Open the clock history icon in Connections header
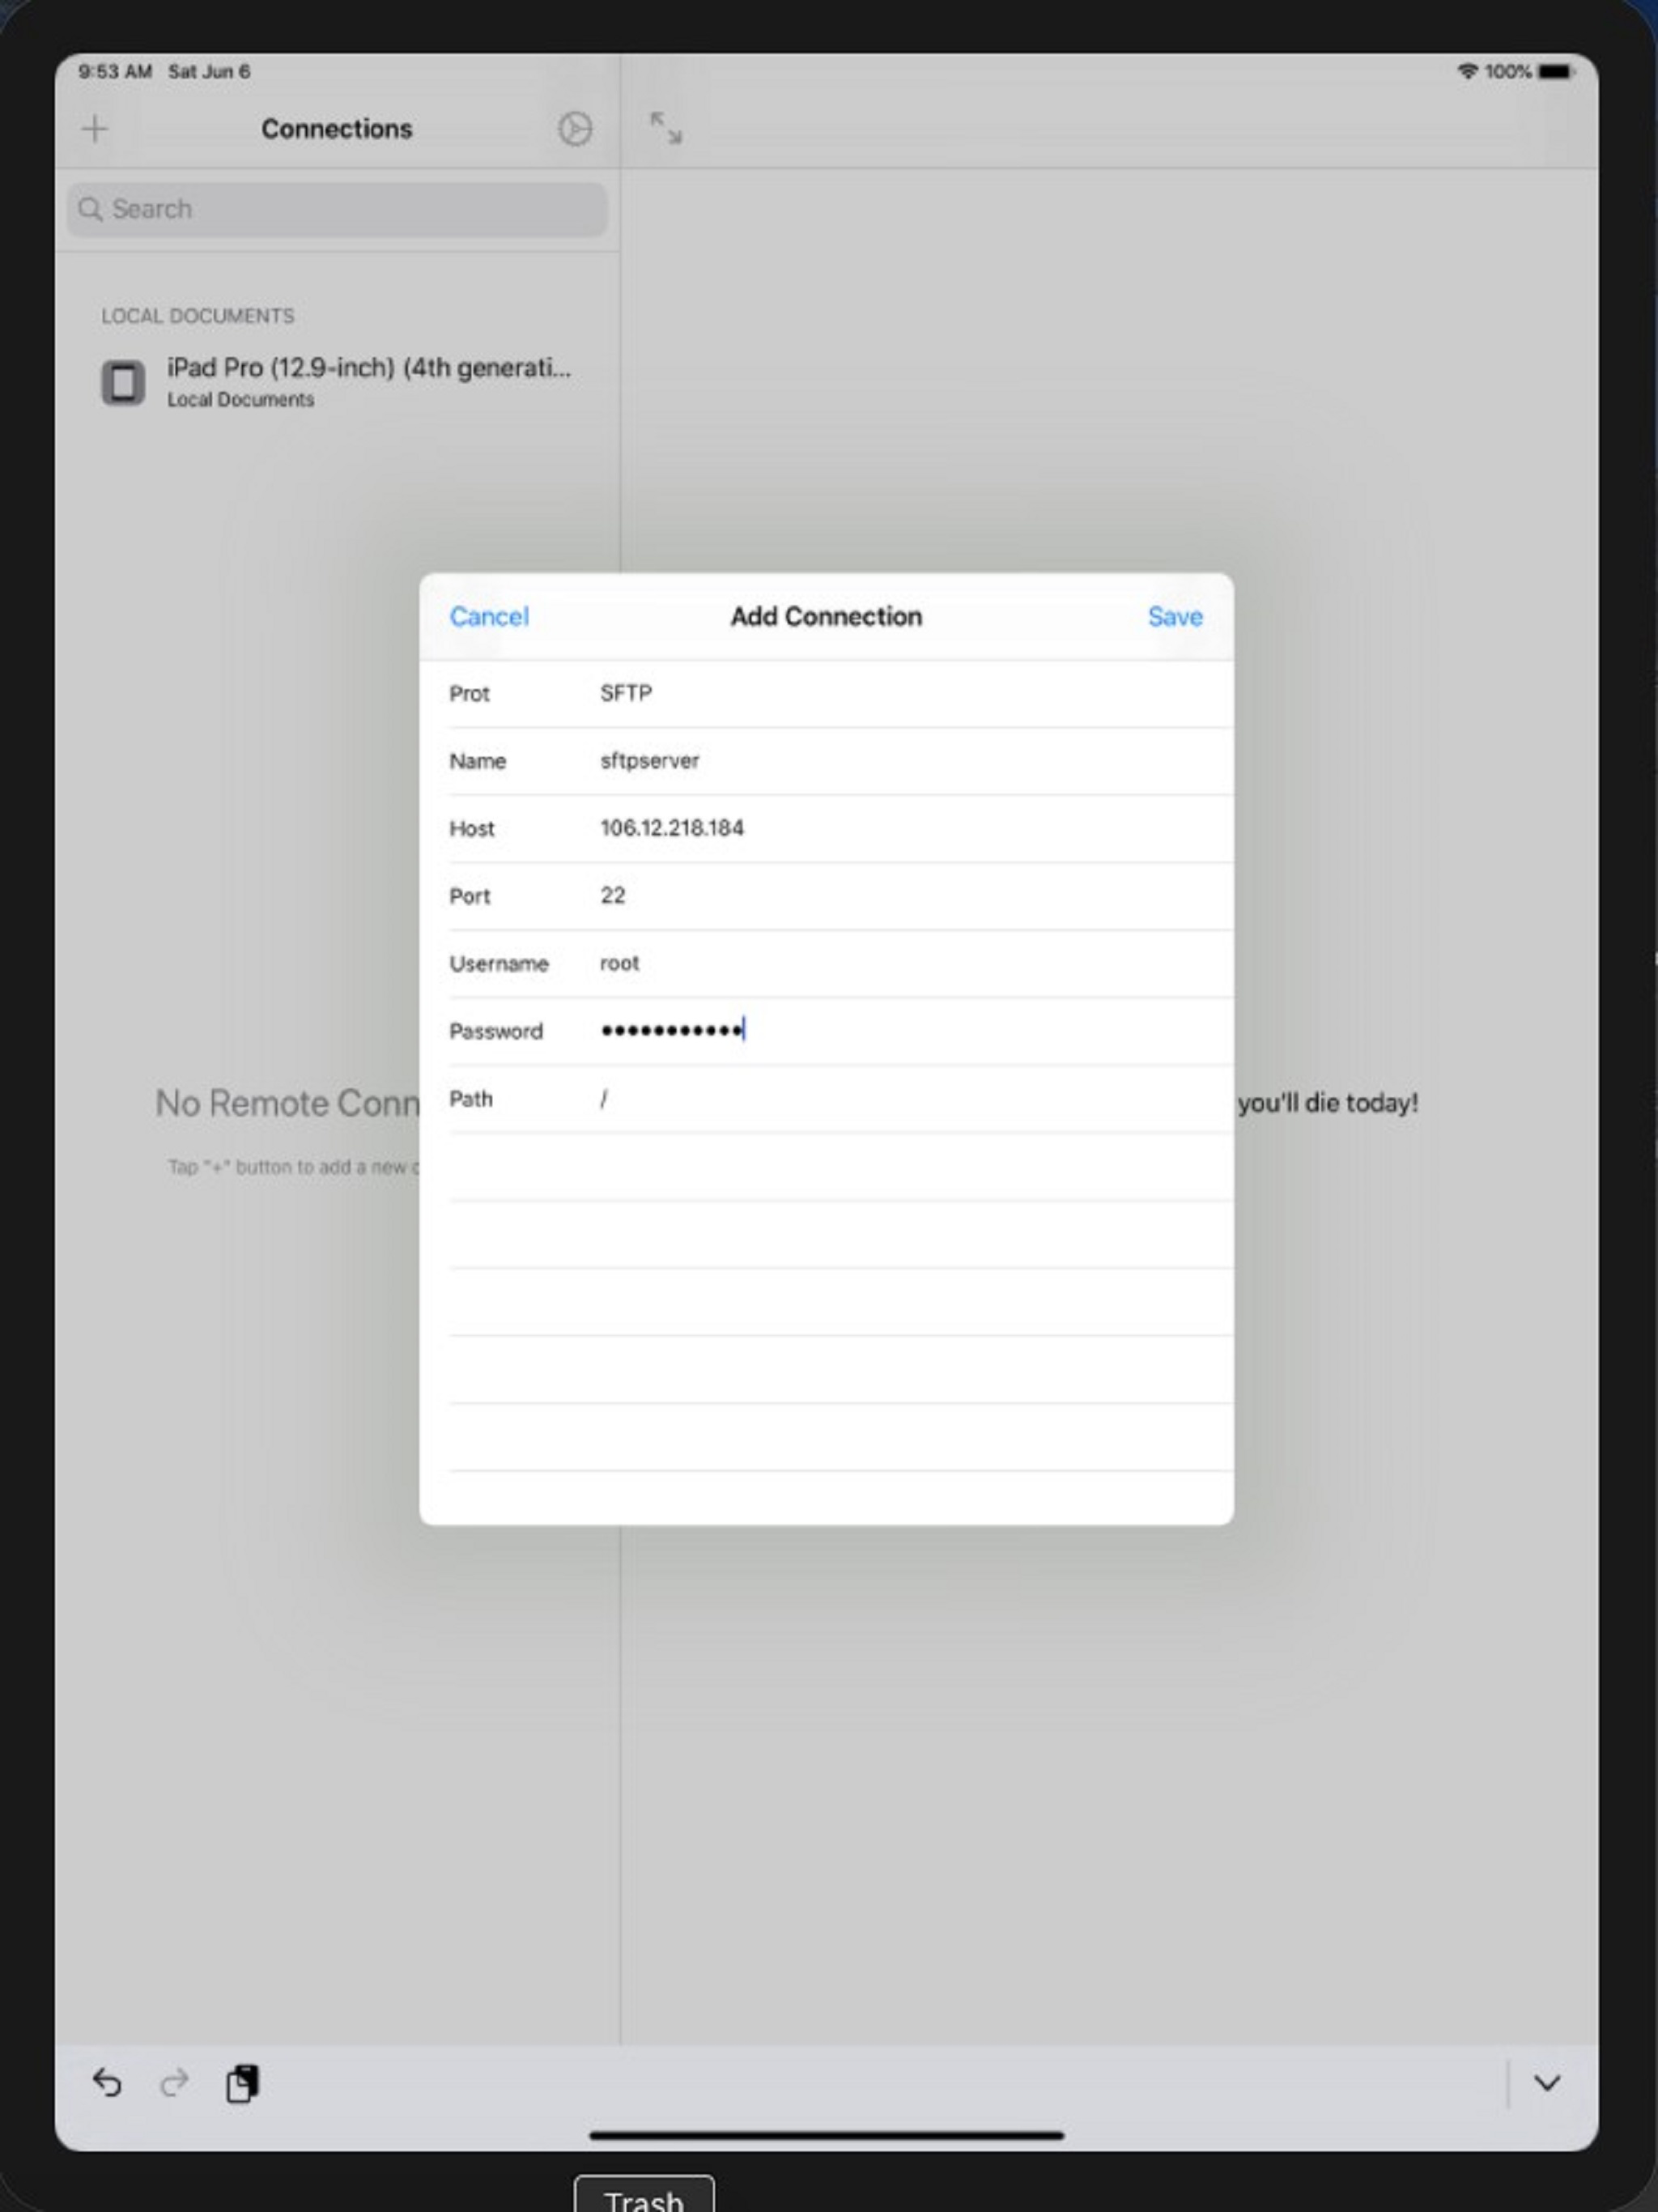The height and width of the screenshot is (2212, 1658). [x=574, y=129]
